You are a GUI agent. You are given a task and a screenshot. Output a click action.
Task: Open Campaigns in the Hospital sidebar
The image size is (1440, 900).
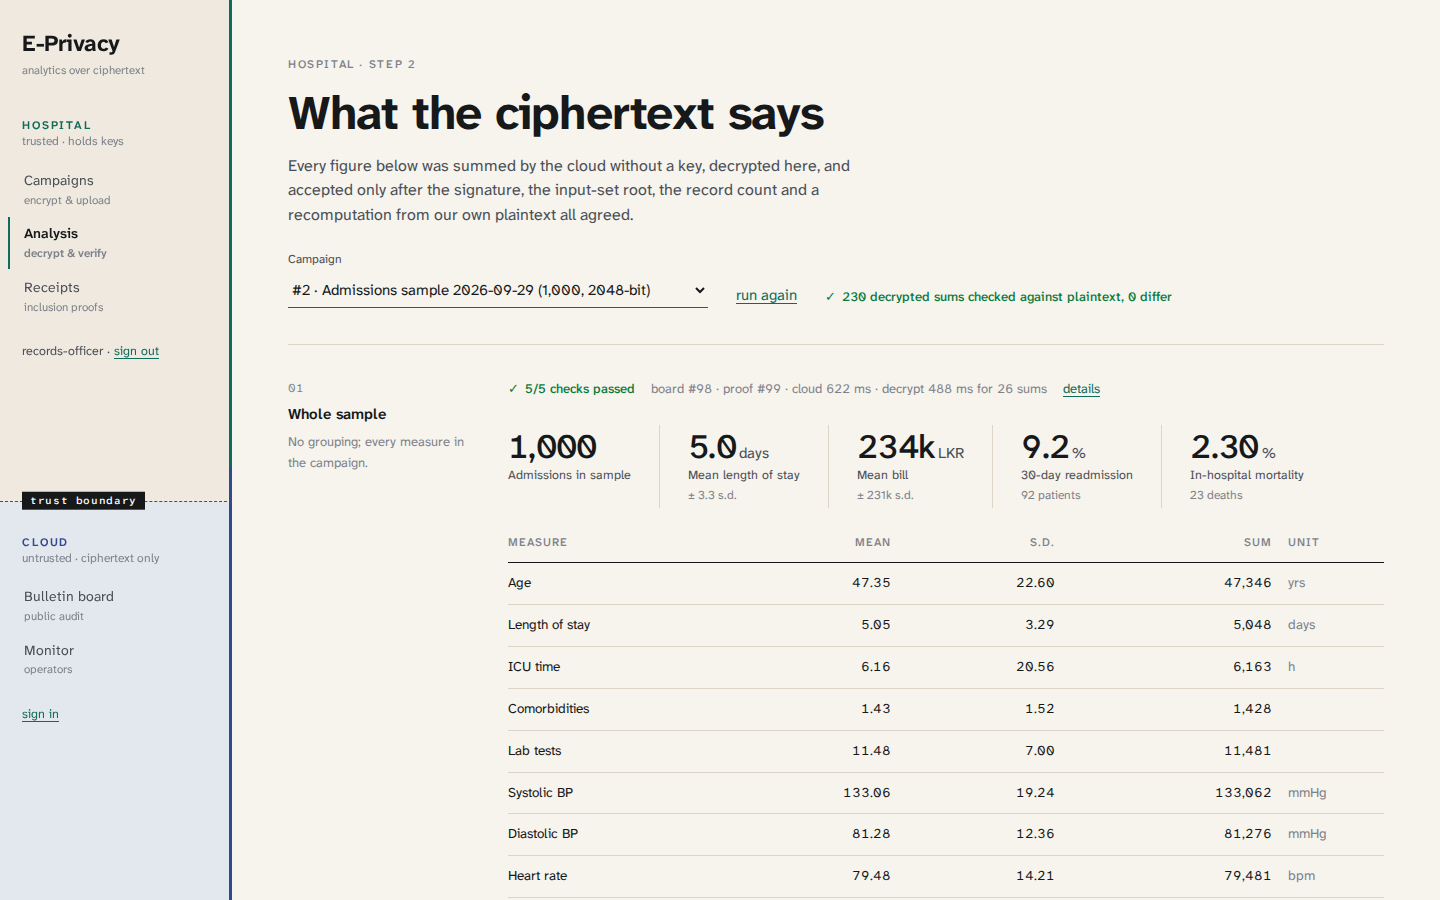[x=67, y=190]
